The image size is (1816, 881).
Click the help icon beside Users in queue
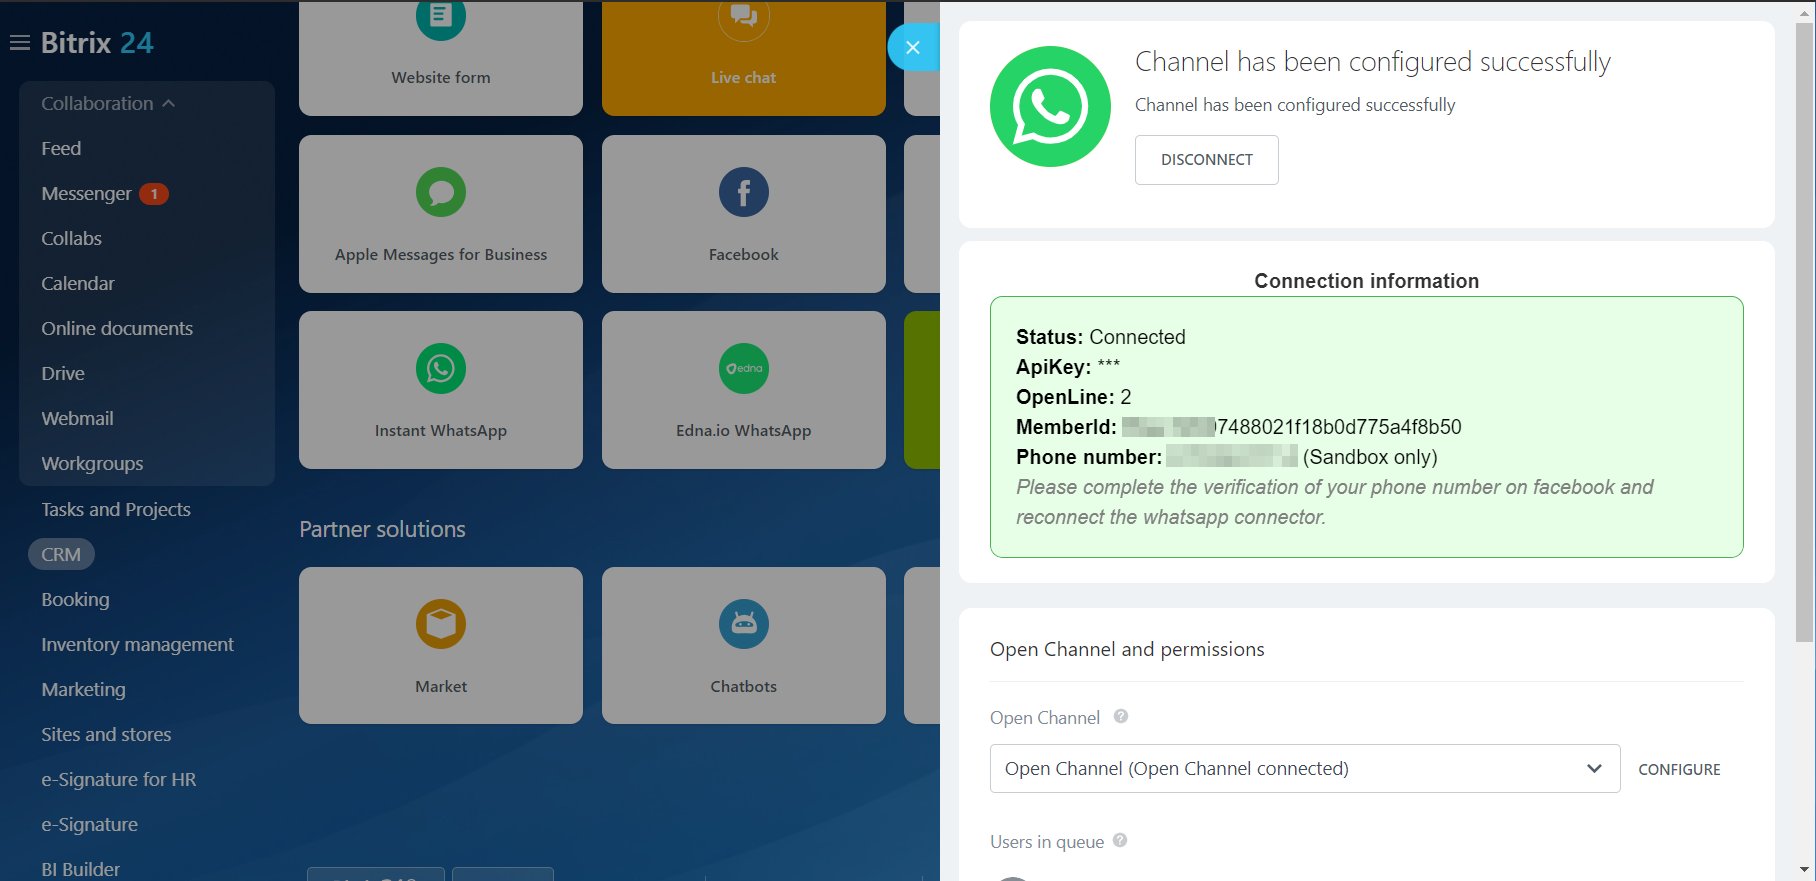pos(1120,840)
